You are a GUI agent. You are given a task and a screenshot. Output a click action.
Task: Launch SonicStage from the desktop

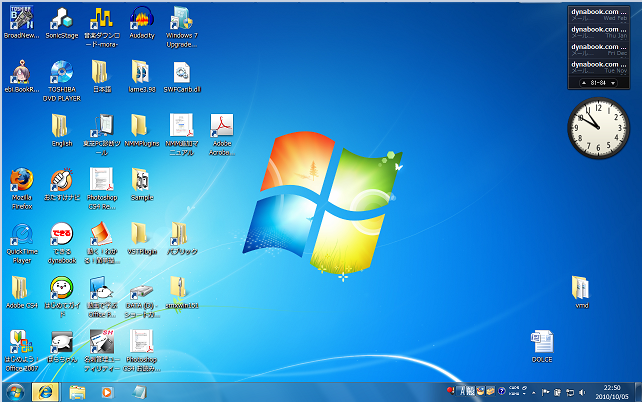click(62, 23)
